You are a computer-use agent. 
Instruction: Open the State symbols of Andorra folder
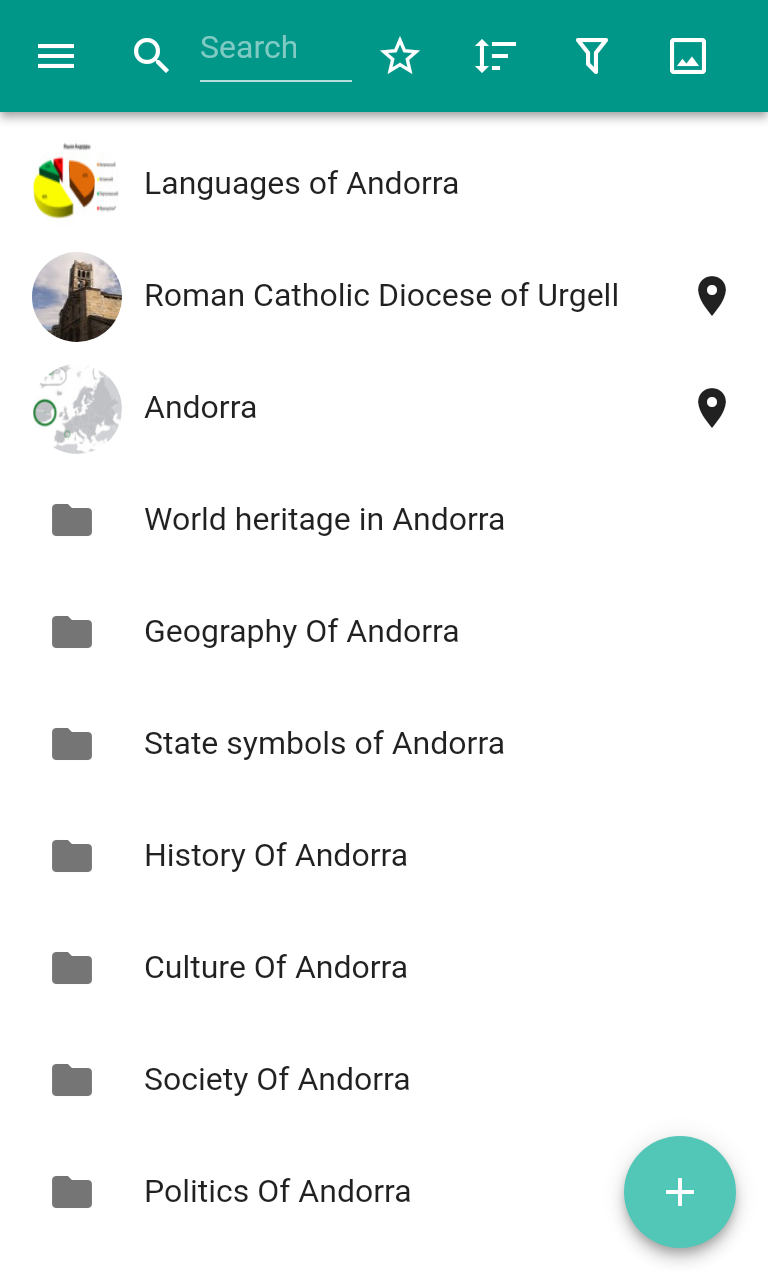[x=324, y=744]
